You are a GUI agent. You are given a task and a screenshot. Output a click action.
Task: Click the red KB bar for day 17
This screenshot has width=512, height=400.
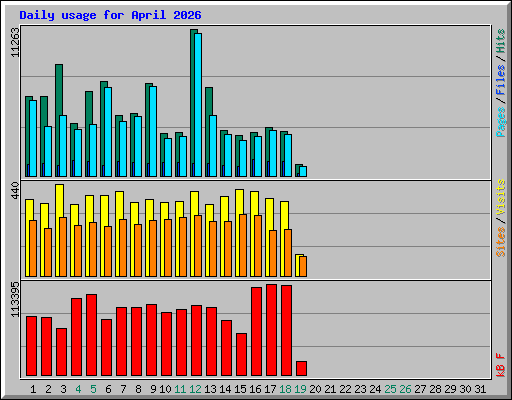271,330
